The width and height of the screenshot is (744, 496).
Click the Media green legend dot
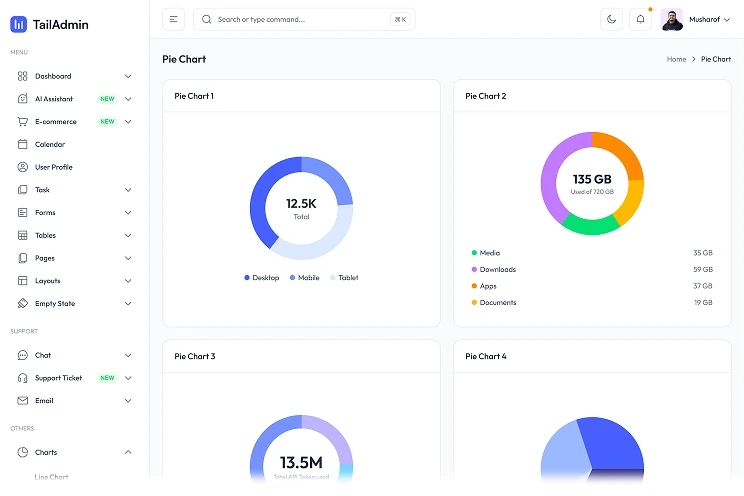(474, 253)
